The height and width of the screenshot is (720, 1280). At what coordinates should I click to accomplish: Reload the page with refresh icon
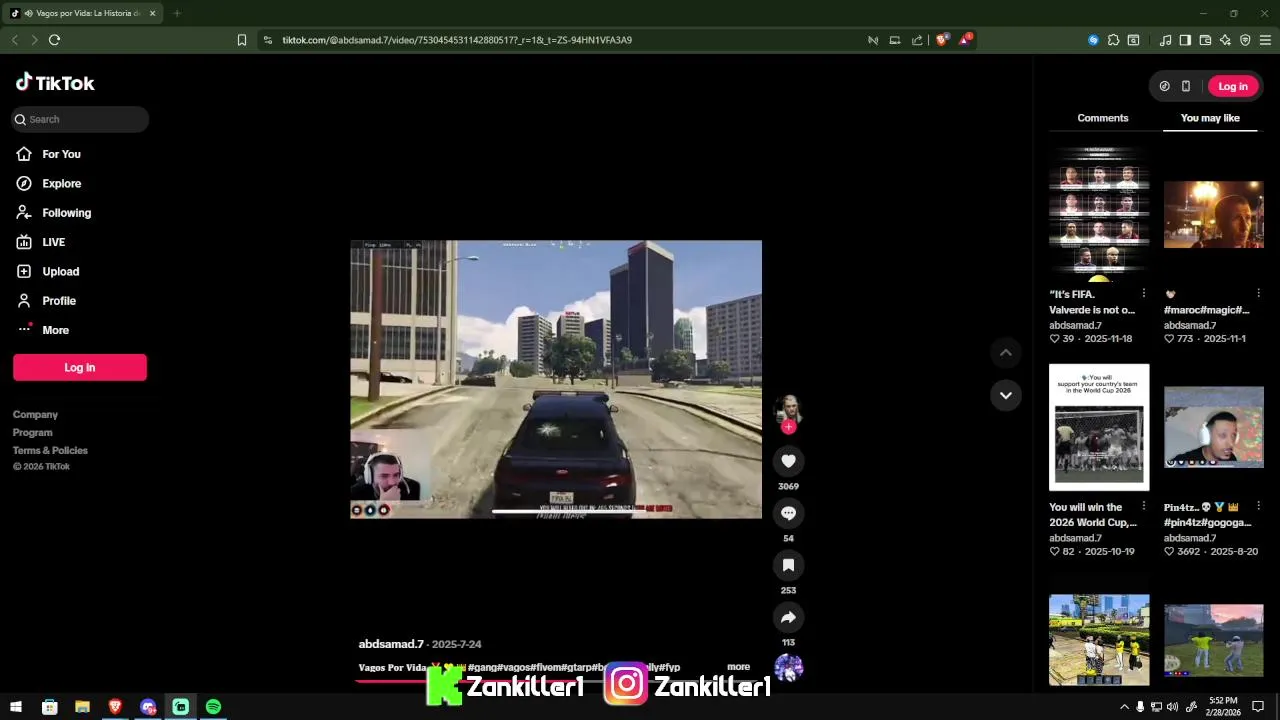point(54,40)
